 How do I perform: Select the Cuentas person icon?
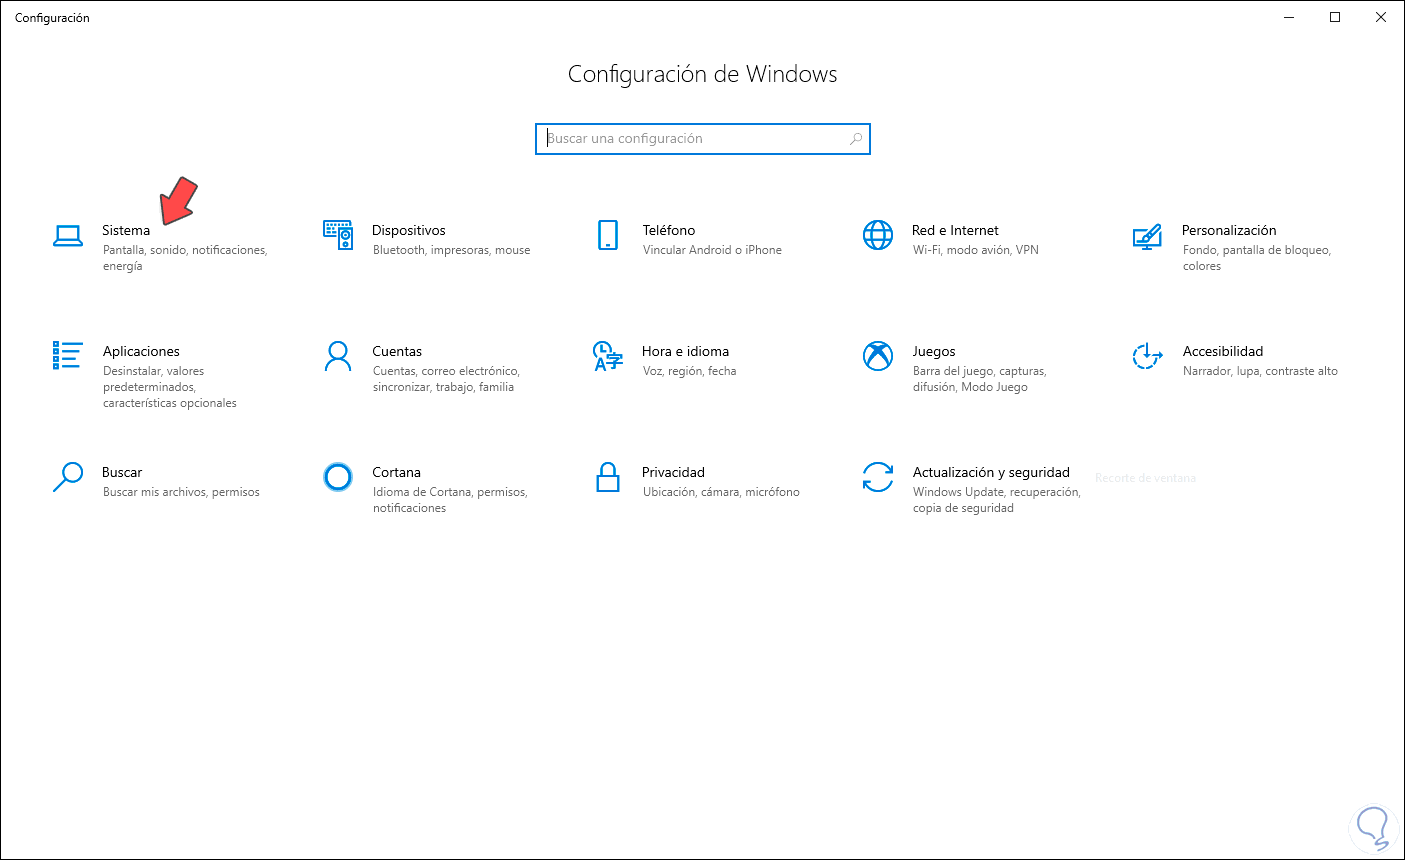(x=338, y=356)
